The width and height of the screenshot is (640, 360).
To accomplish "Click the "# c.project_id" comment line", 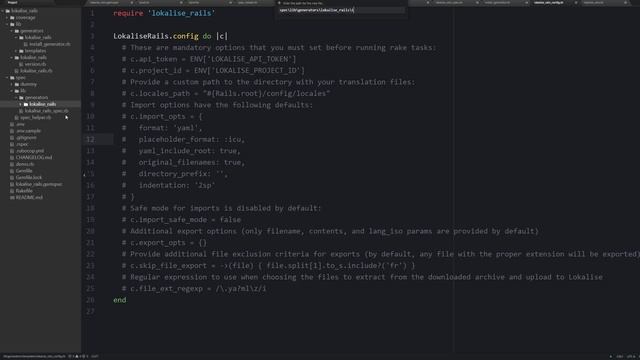I will [213, 71].
